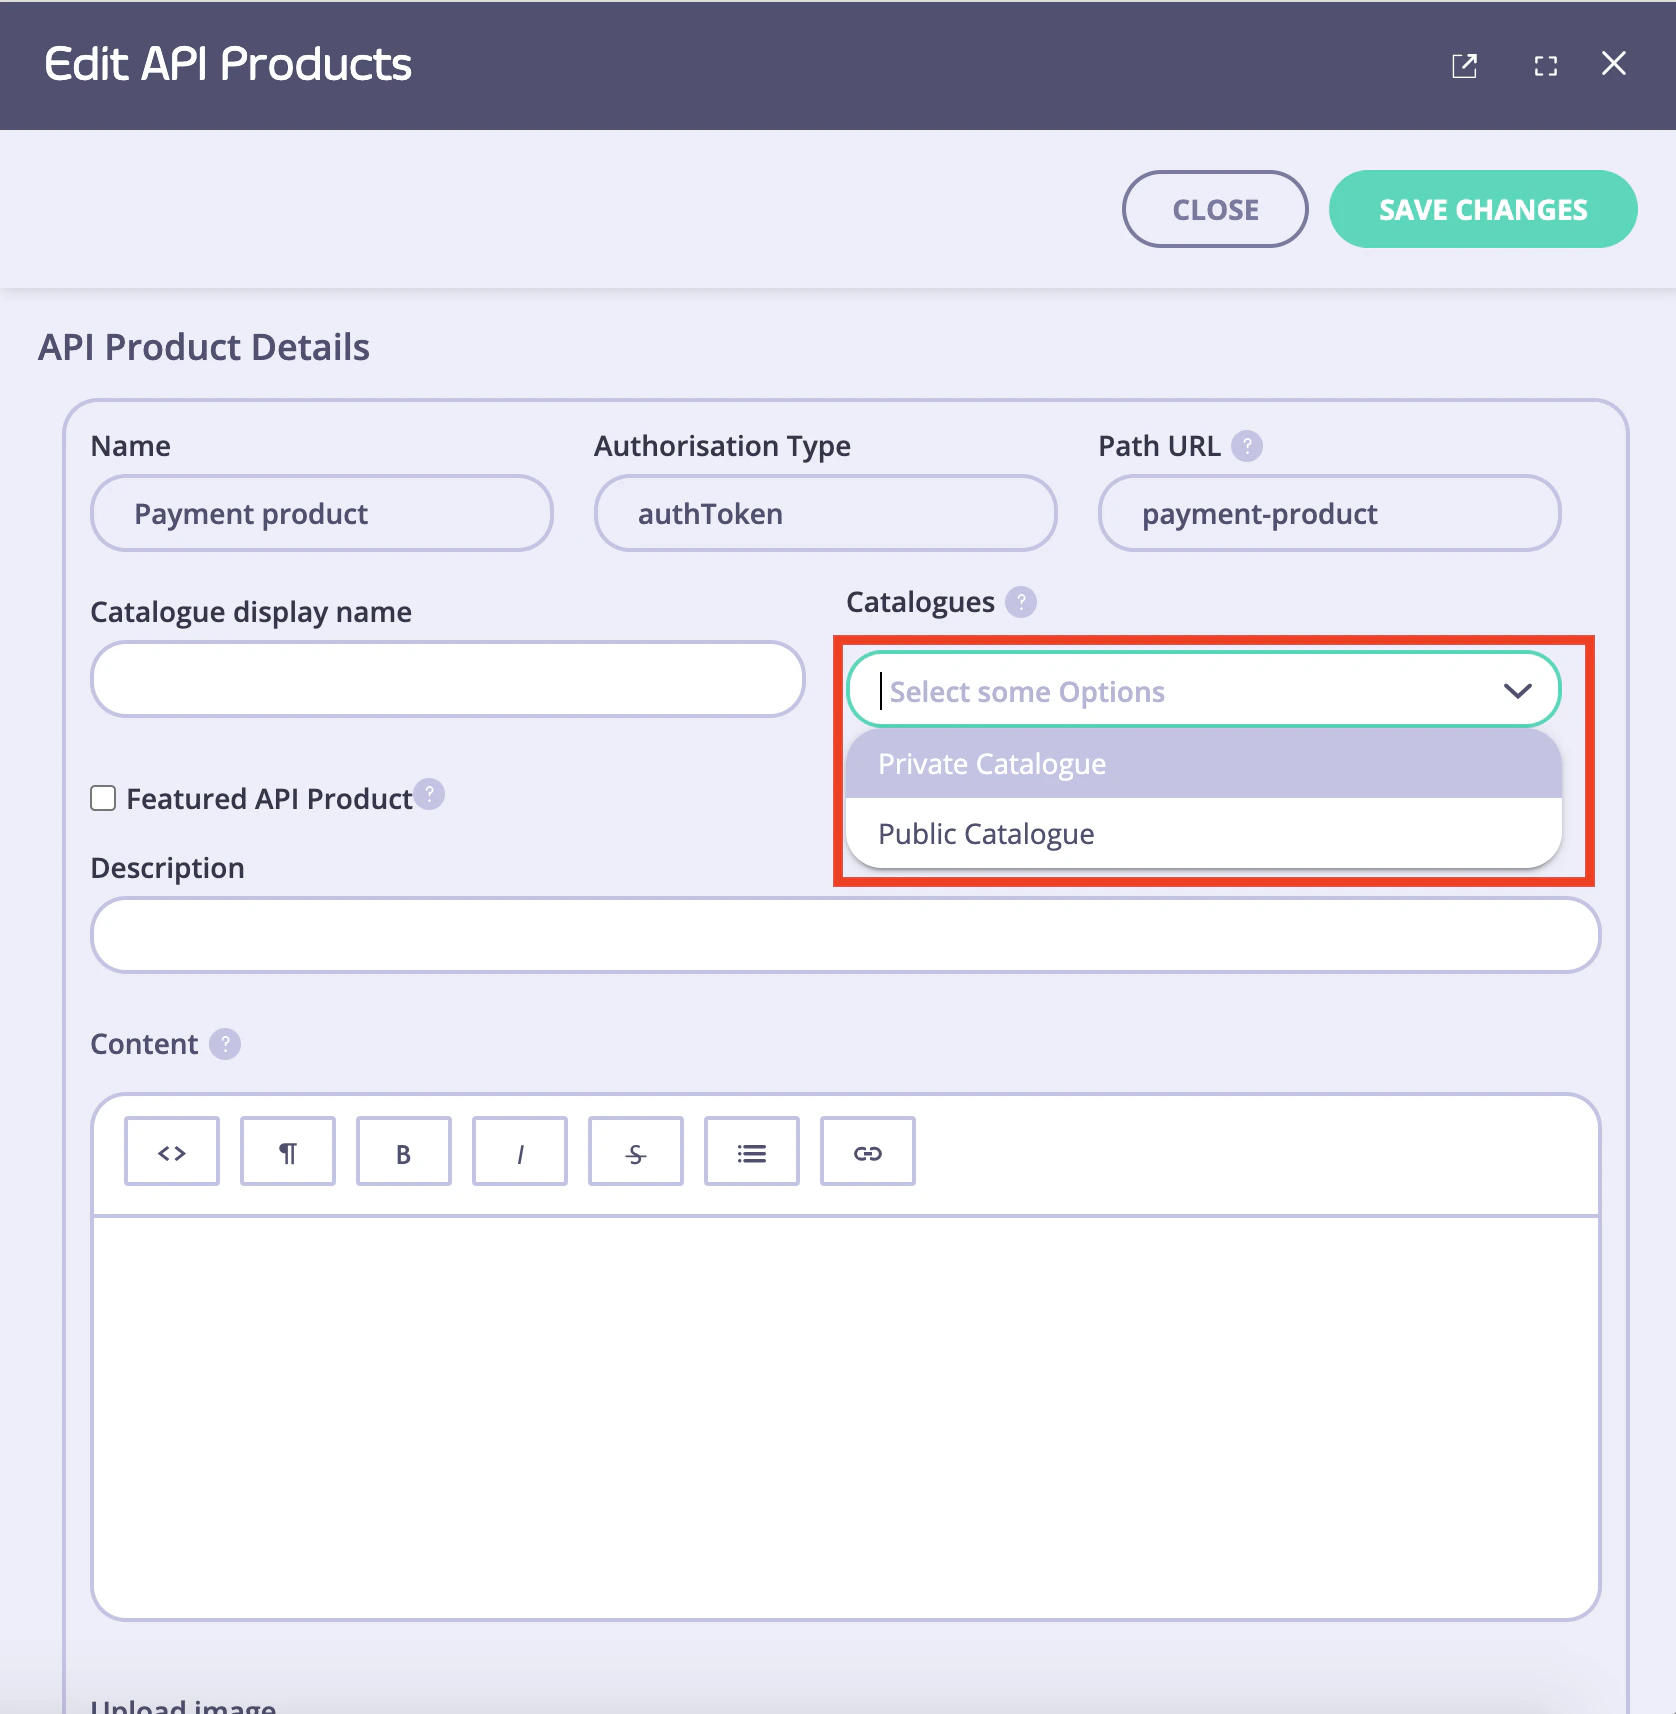This screenshot has height=1714, width=1676.
Task: Enable the Featured API Product checkbox
Action: coord(103,798)
